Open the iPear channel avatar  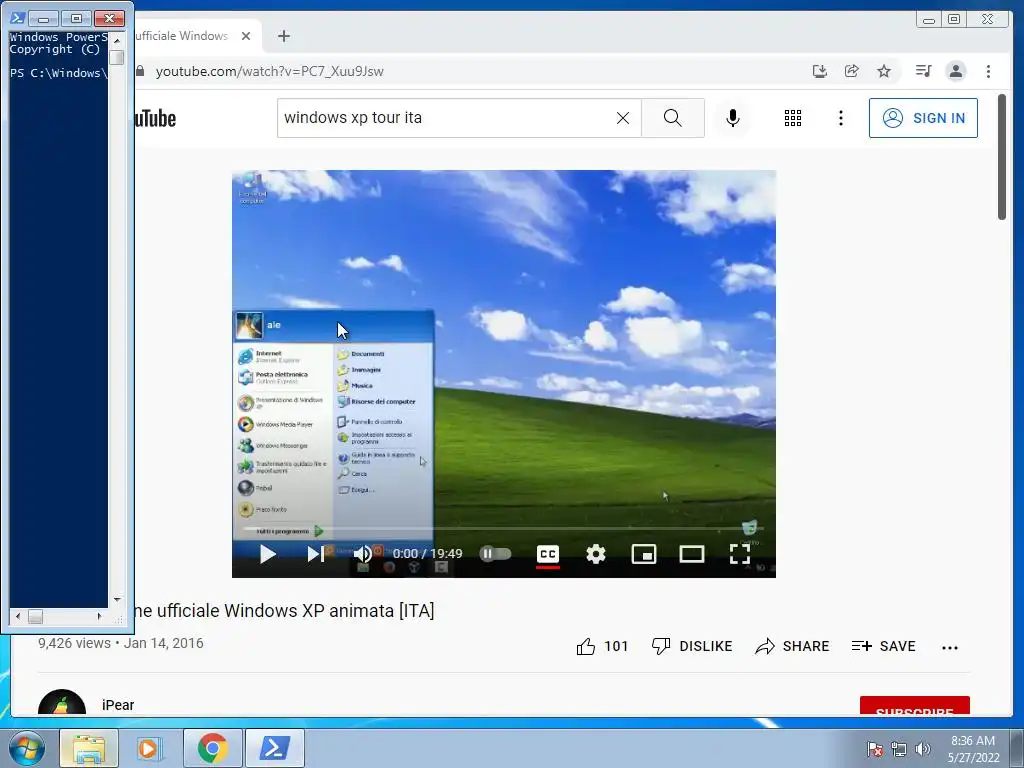[x=62, y=703]
